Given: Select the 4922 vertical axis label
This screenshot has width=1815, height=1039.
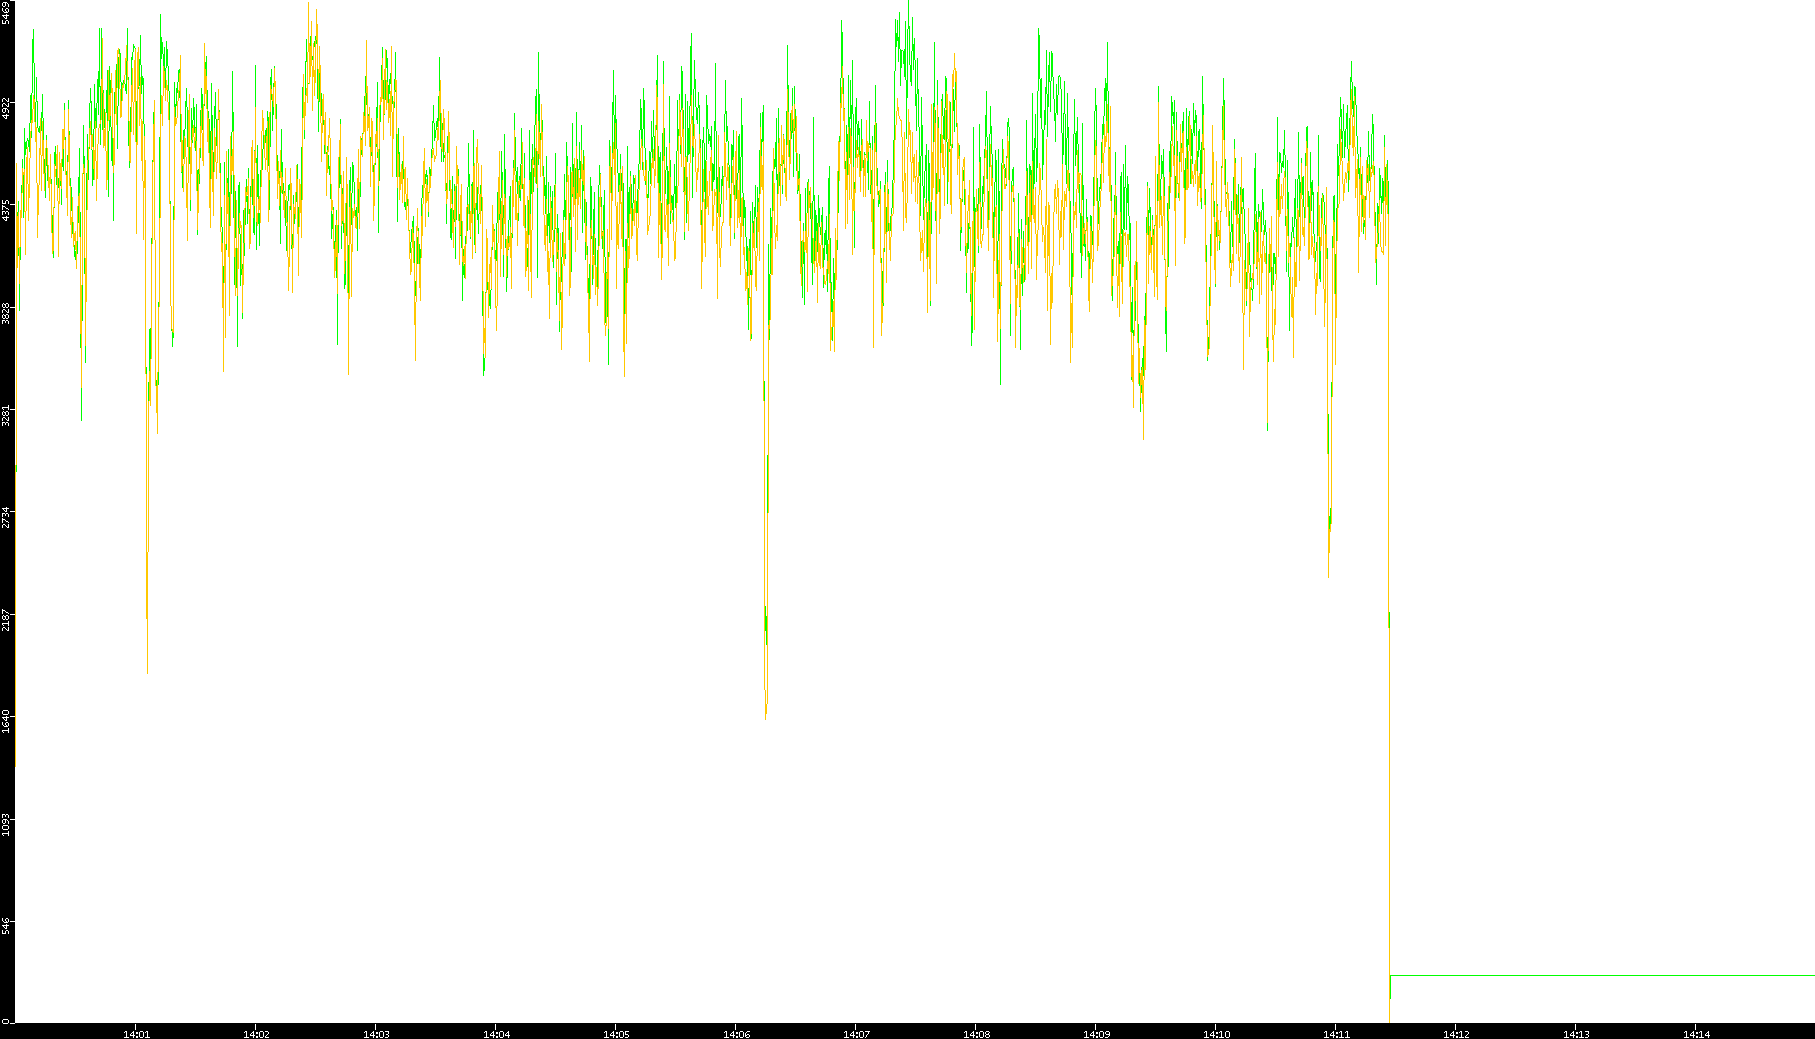Looking at the screenshot, I should click(x=7, y=108).
